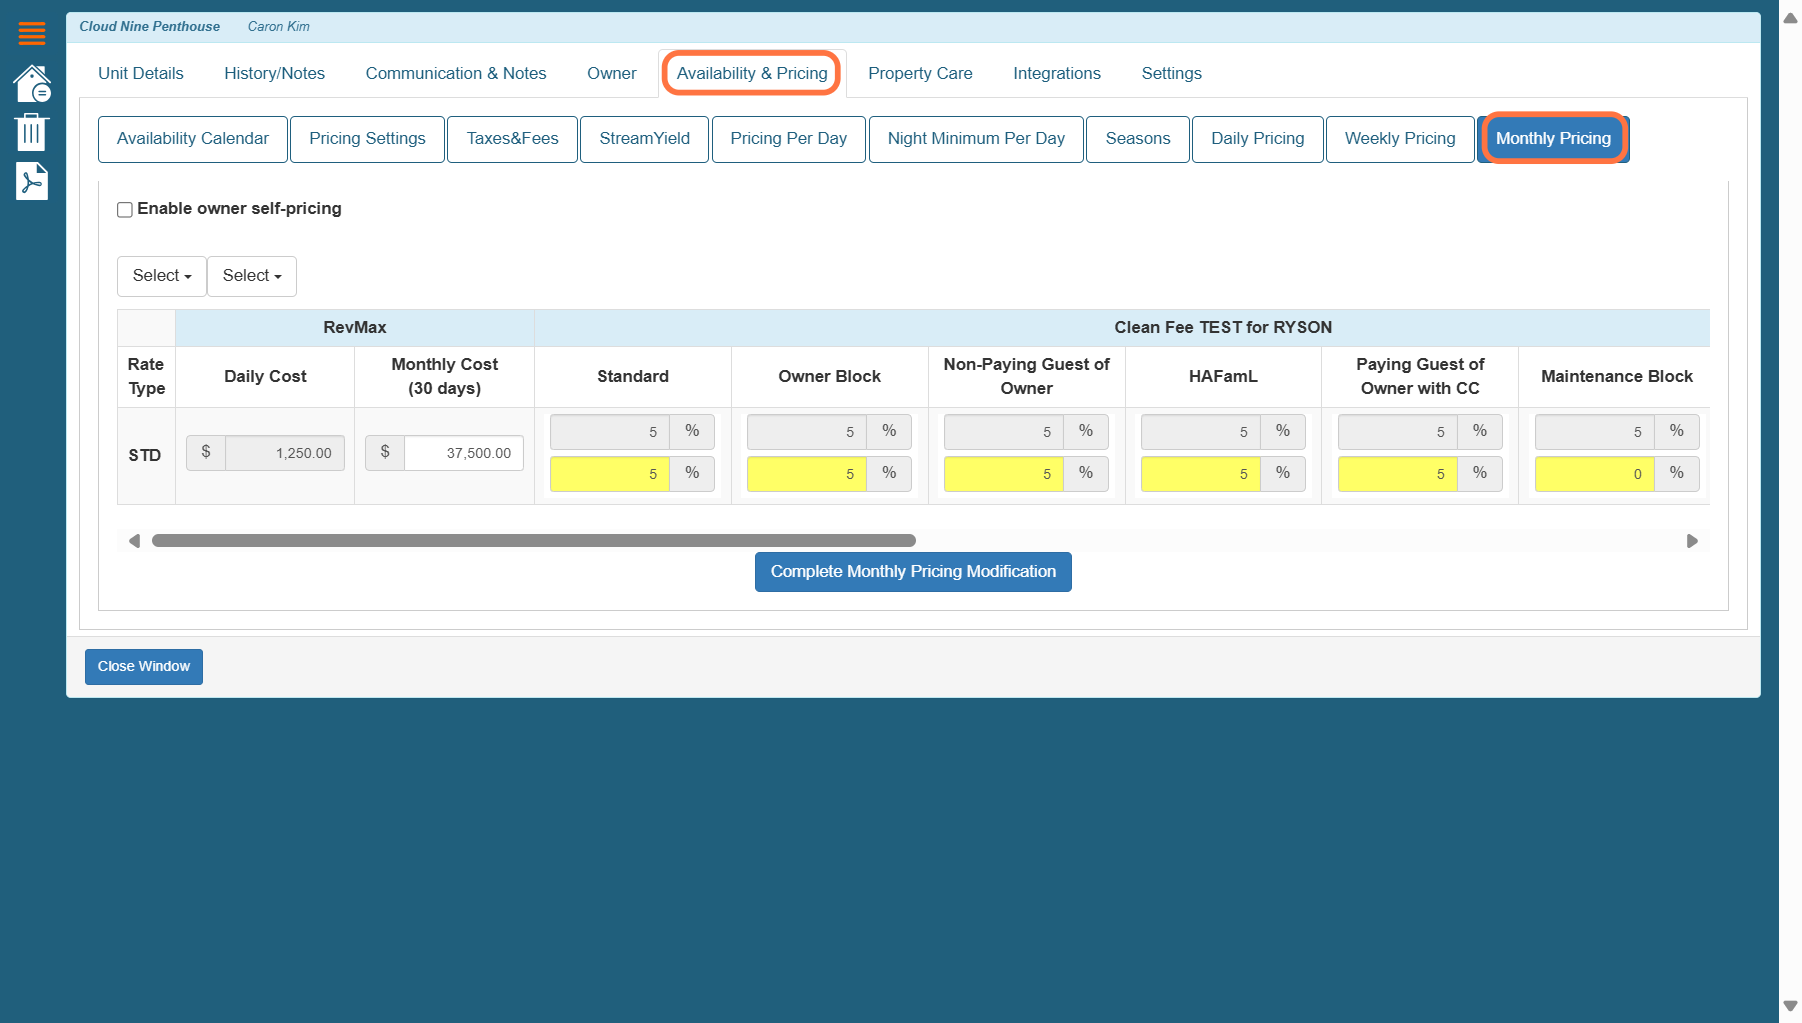The height and width of the screenshot is (1023, 1802).
Task: Open the hamburger menu icon
Action: [32, 33]
